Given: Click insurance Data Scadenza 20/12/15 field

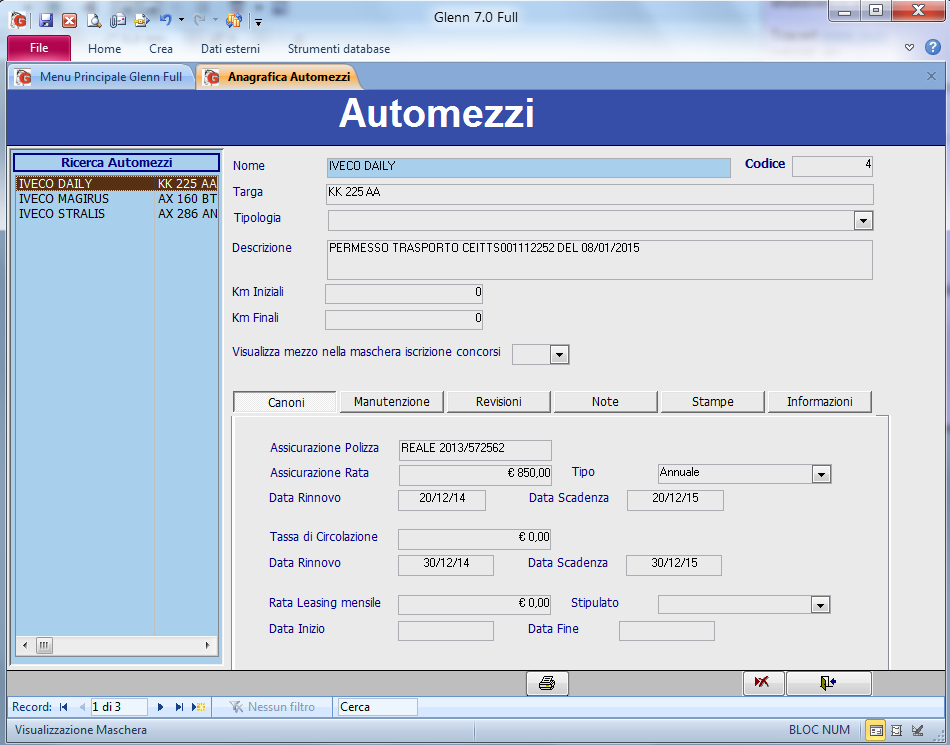Looking at the screenshot, I should tap(675, 500).
